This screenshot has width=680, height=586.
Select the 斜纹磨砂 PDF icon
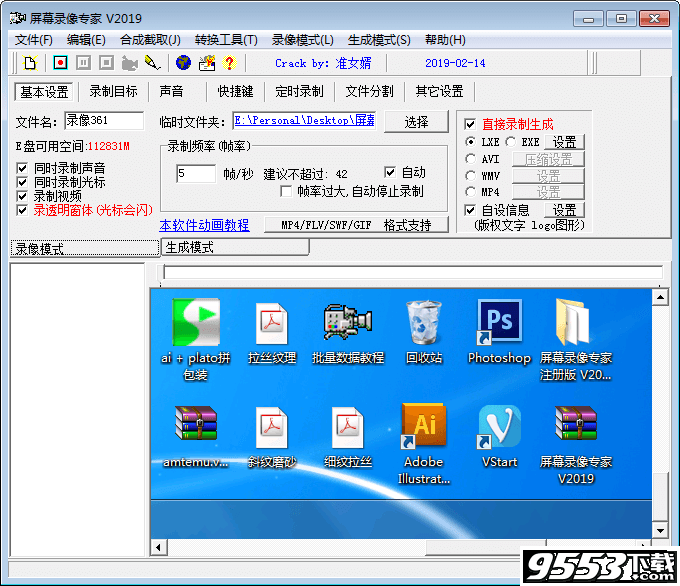click(272, 427)
